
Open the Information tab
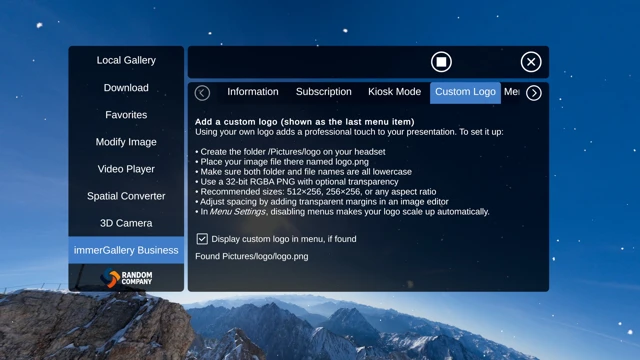[x=253, y=92]
